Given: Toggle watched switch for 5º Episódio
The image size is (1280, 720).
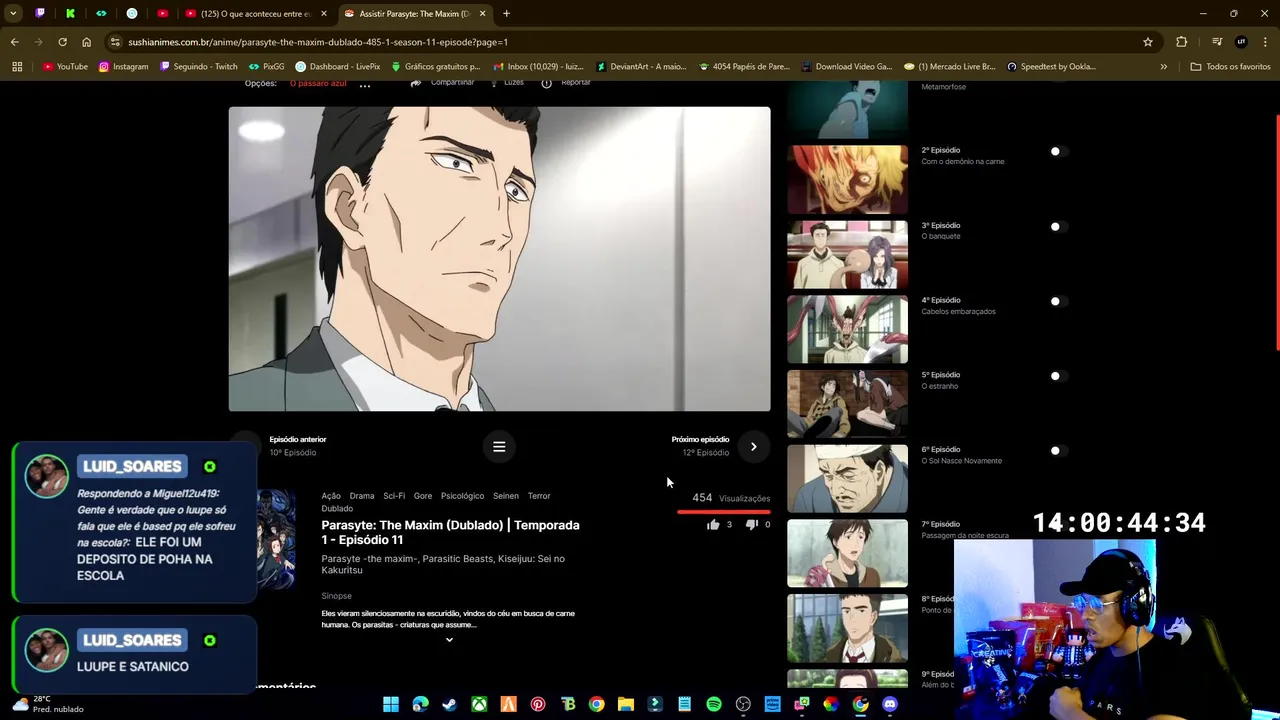Looking at the screenshot, I should pos(1058,376).
